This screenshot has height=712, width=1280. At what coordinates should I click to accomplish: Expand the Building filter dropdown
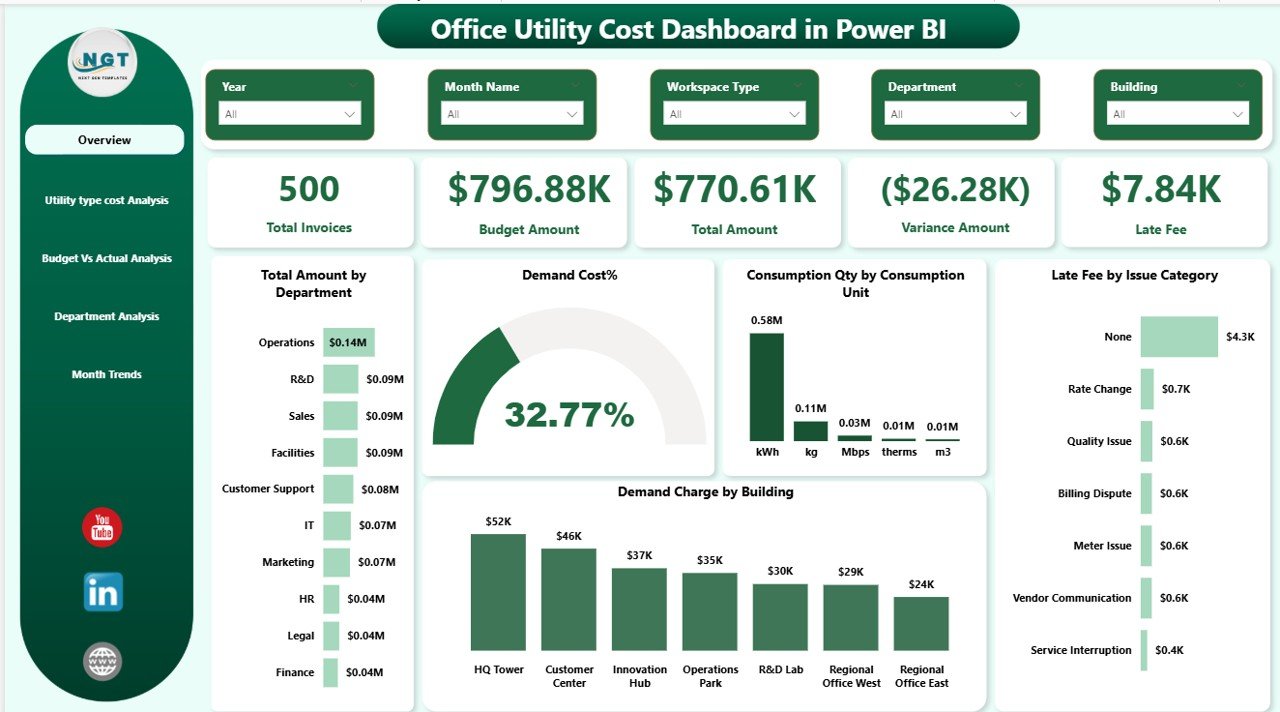[1177, 114]
